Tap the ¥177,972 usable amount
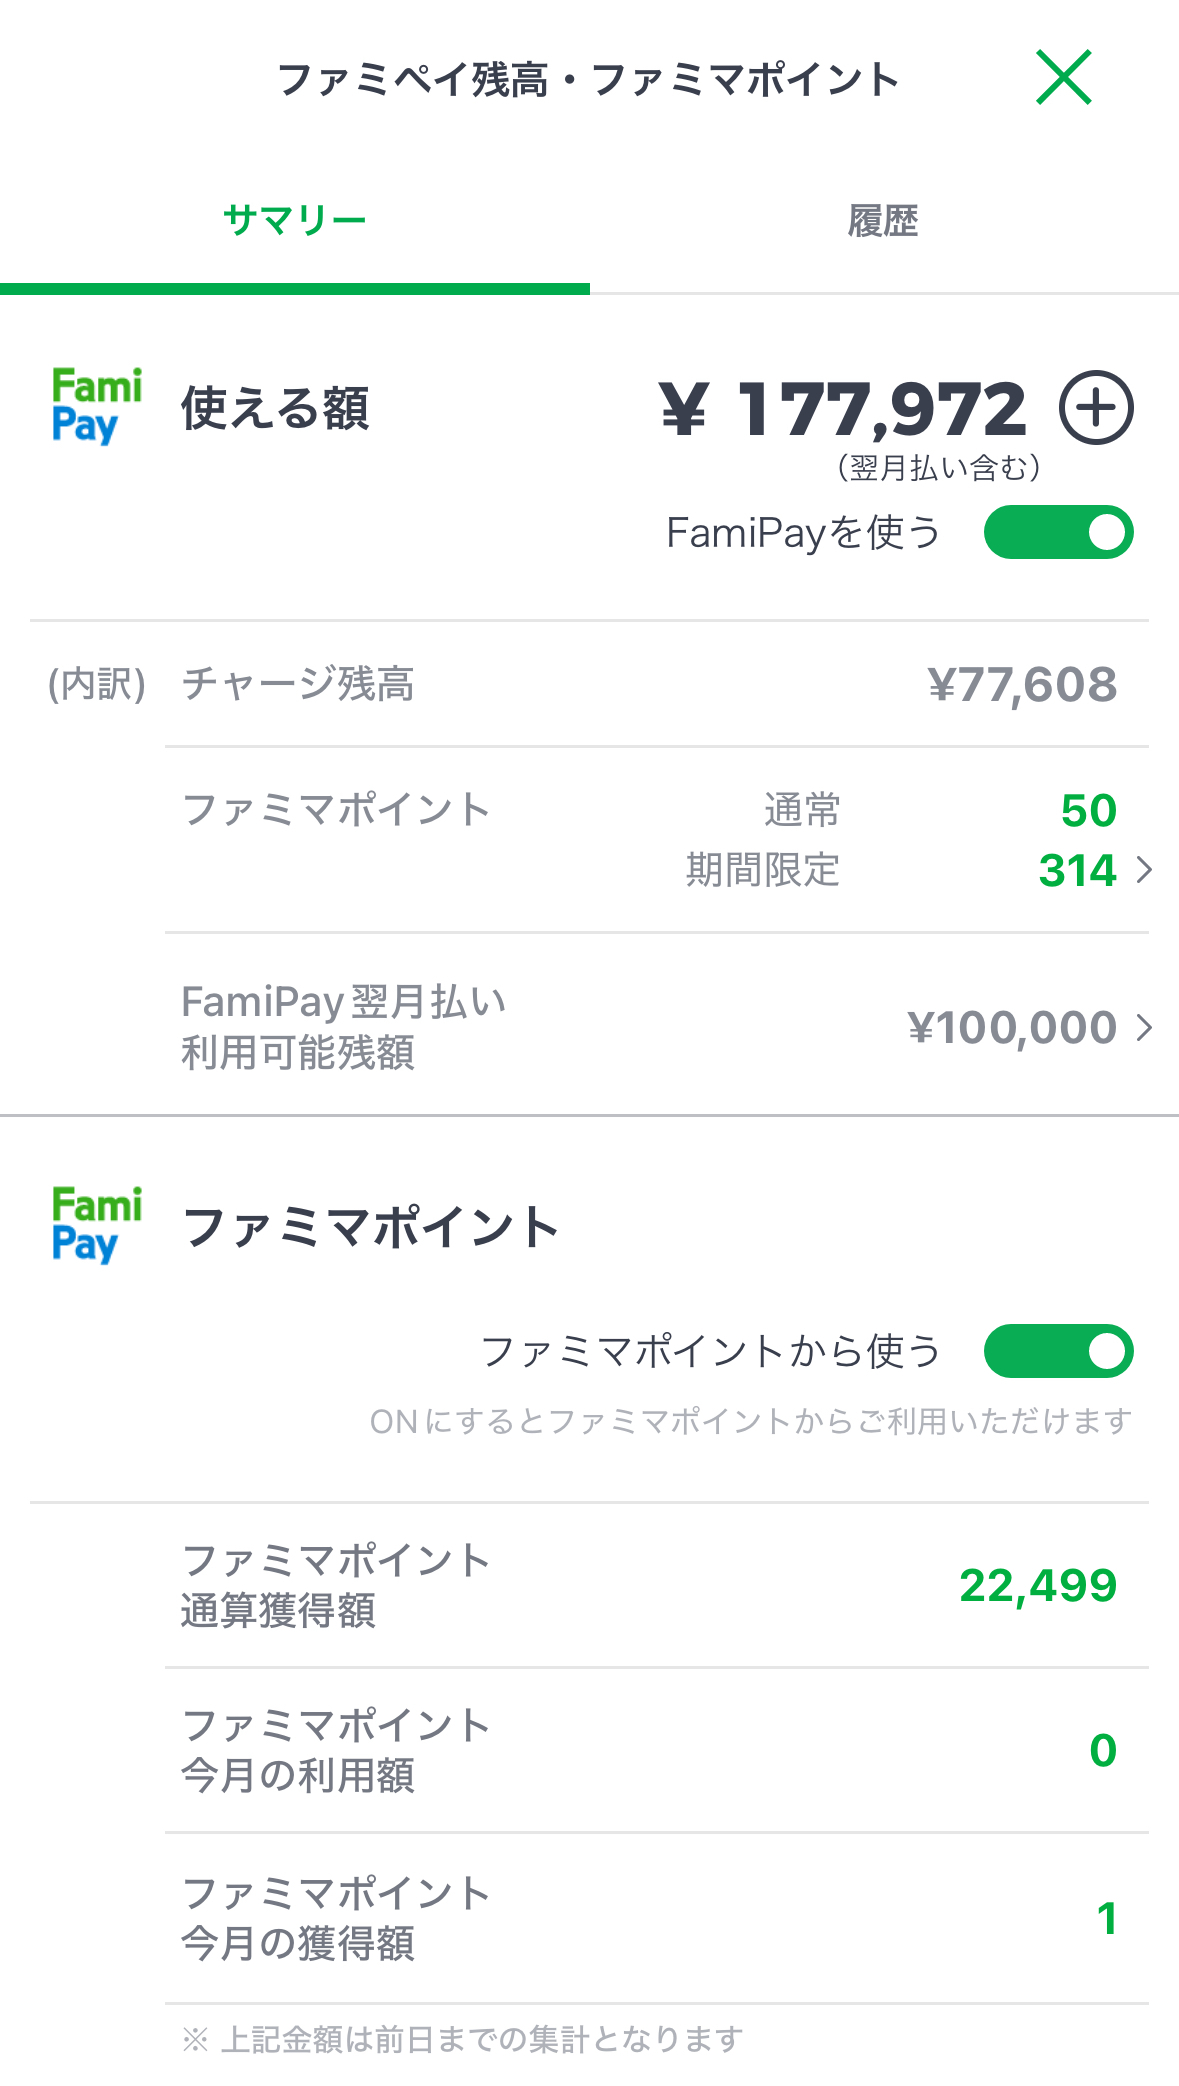 click(x=843, y=410)
